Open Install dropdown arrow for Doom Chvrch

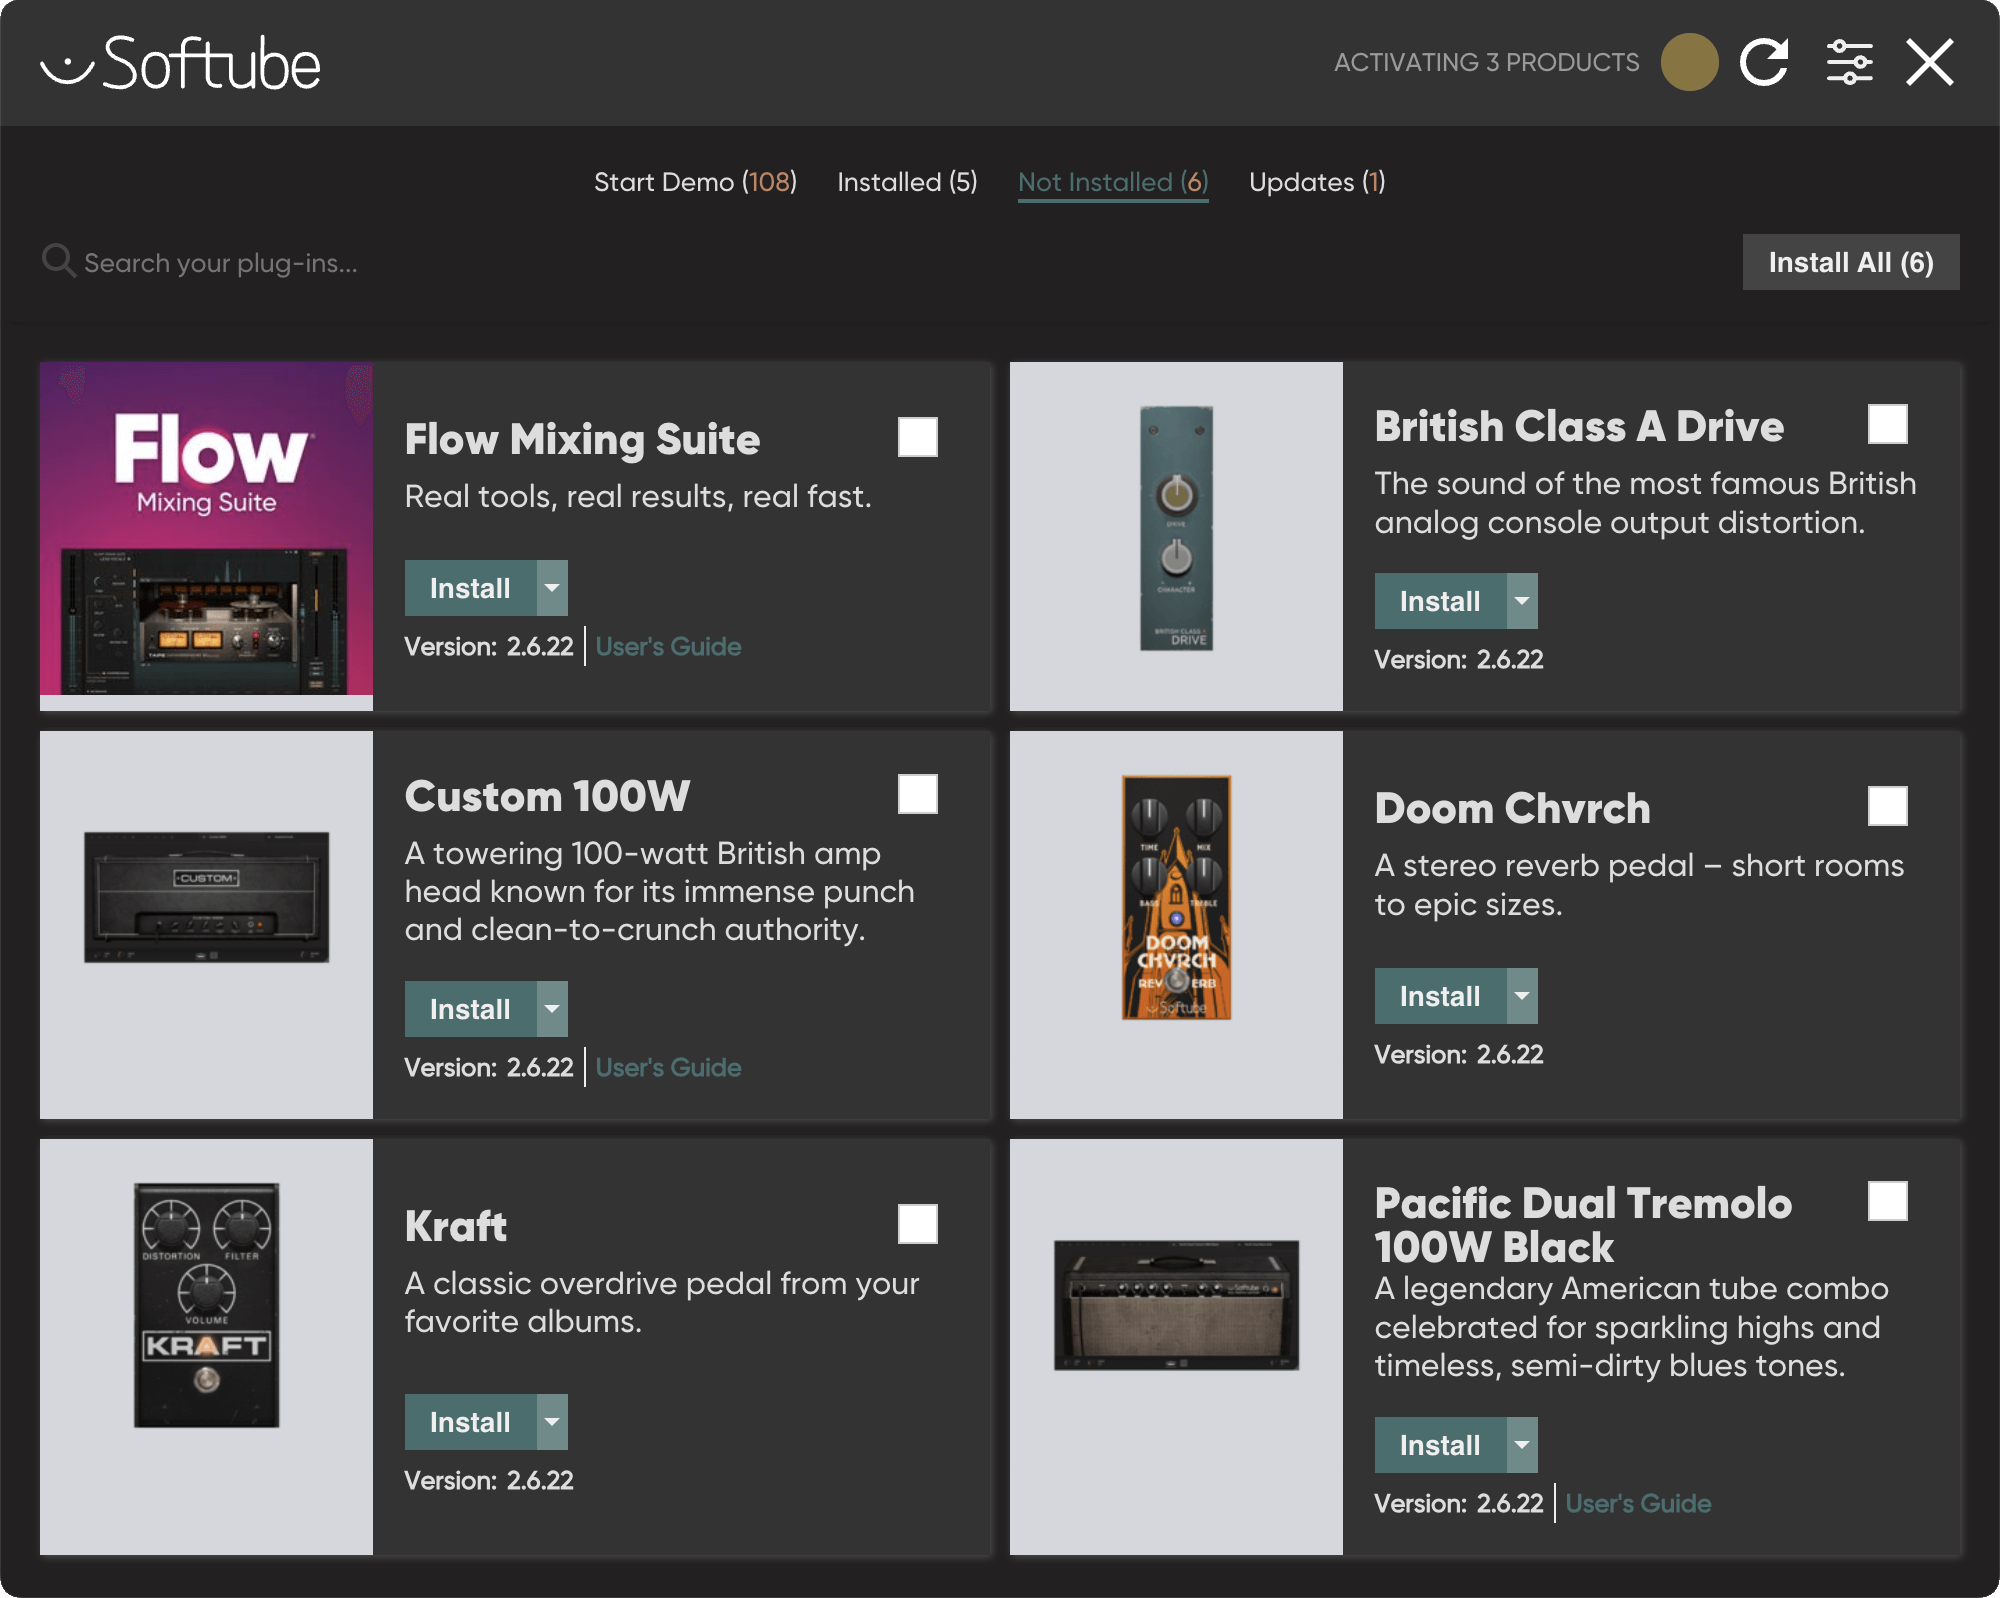[x=1522, y=996]
